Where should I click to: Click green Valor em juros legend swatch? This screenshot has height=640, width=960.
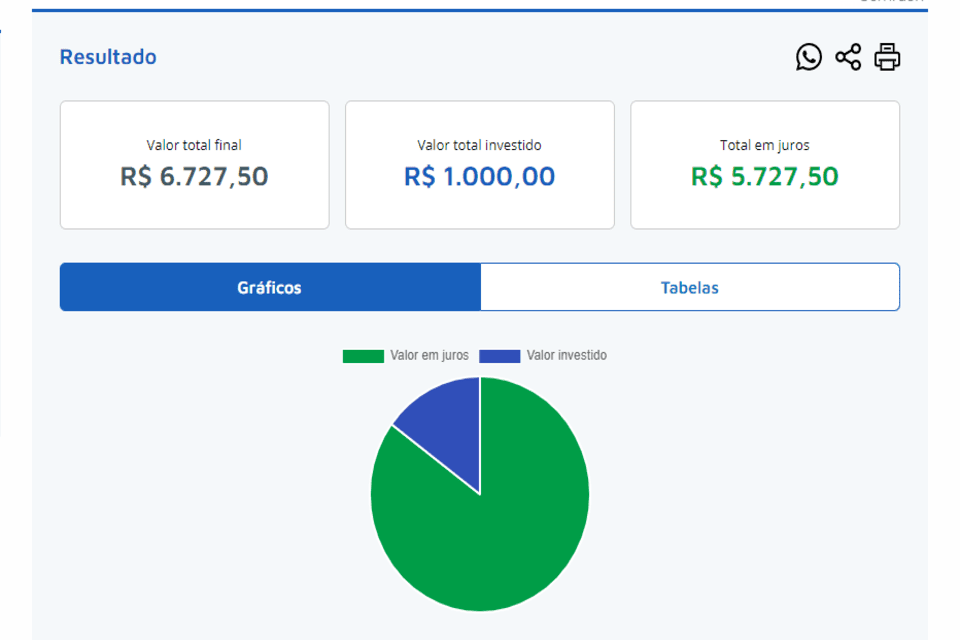tap(363, 356)
